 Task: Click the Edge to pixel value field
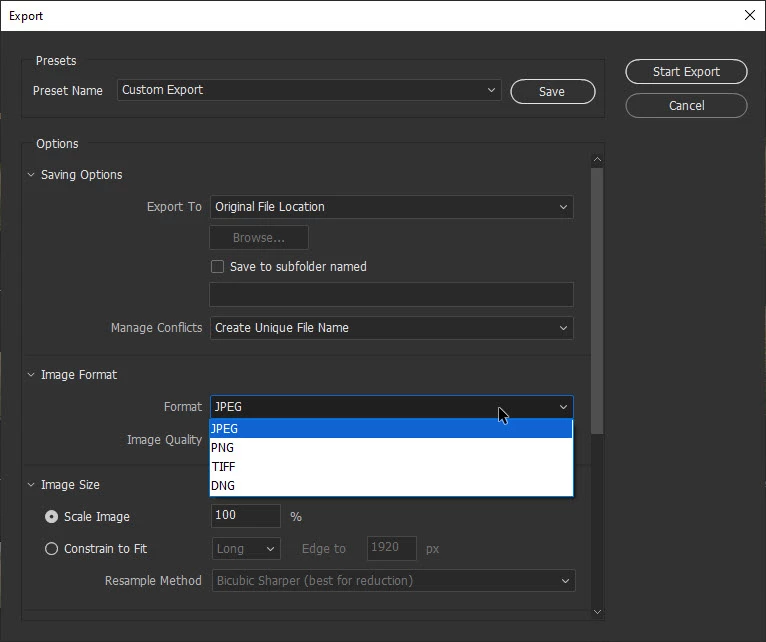coord(392,548)
